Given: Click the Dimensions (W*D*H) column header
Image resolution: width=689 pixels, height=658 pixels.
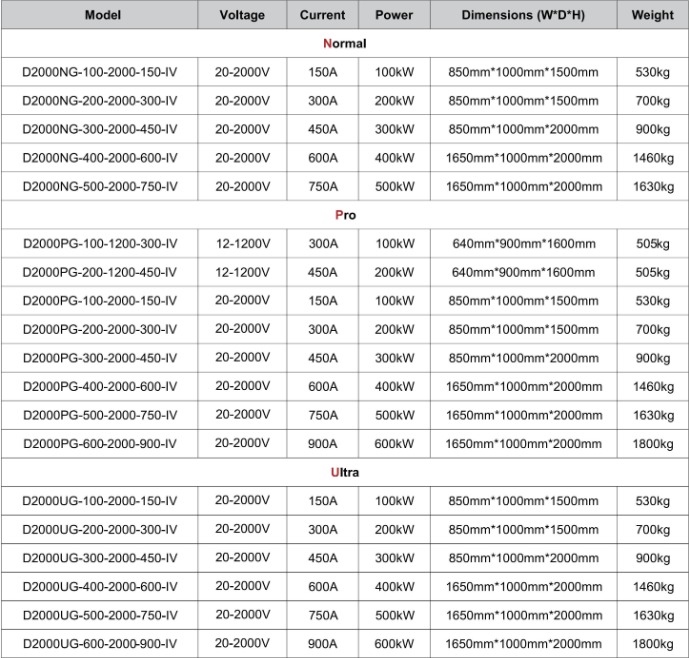Looking at the screenshot, I should point(523,15).
